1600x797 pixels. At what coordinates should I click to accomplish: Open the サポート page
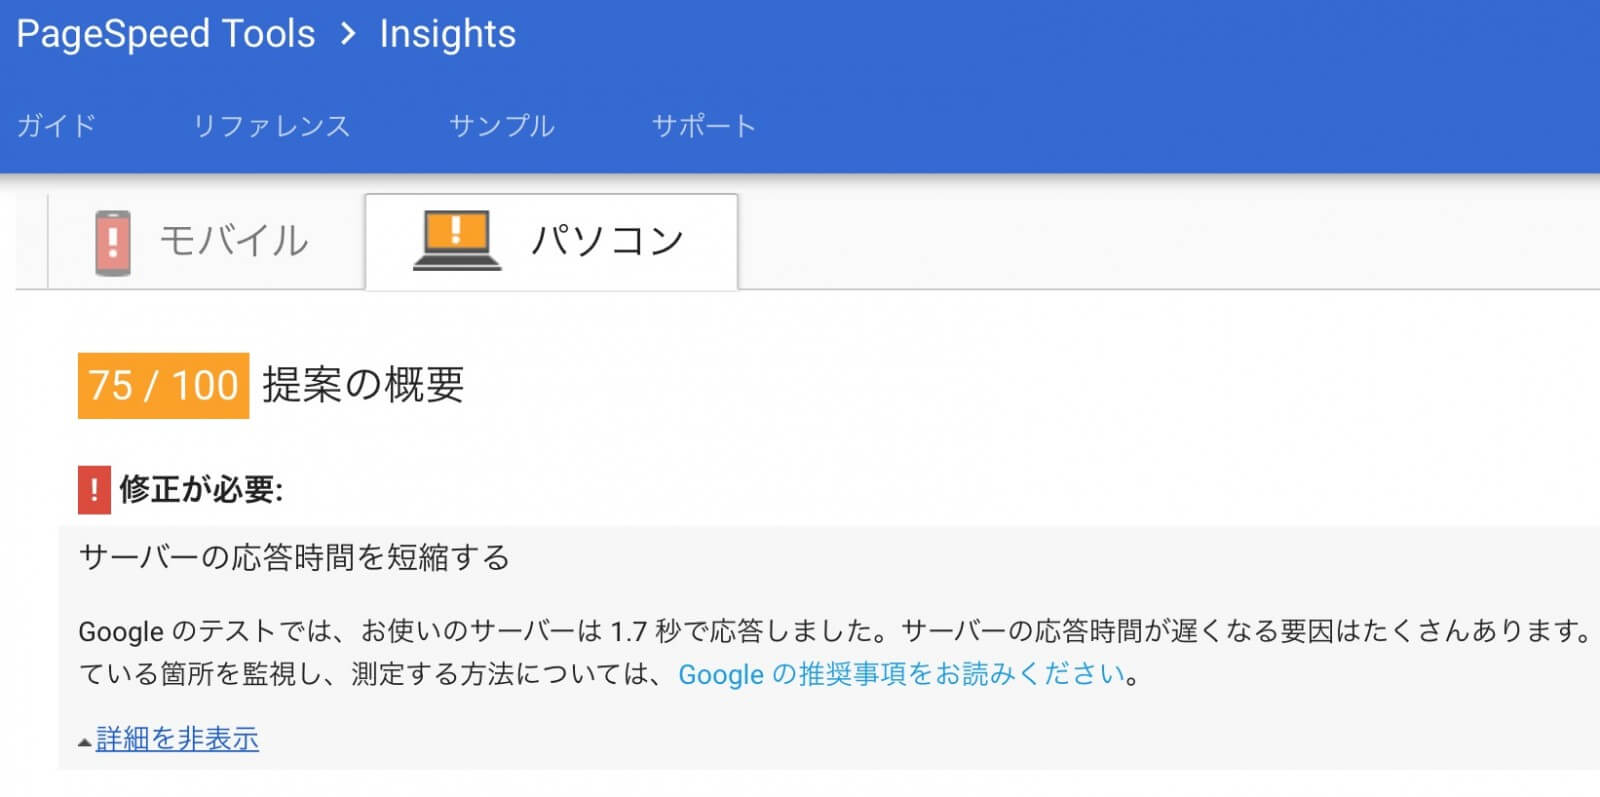pyautogui.click(x=704, y=126)
